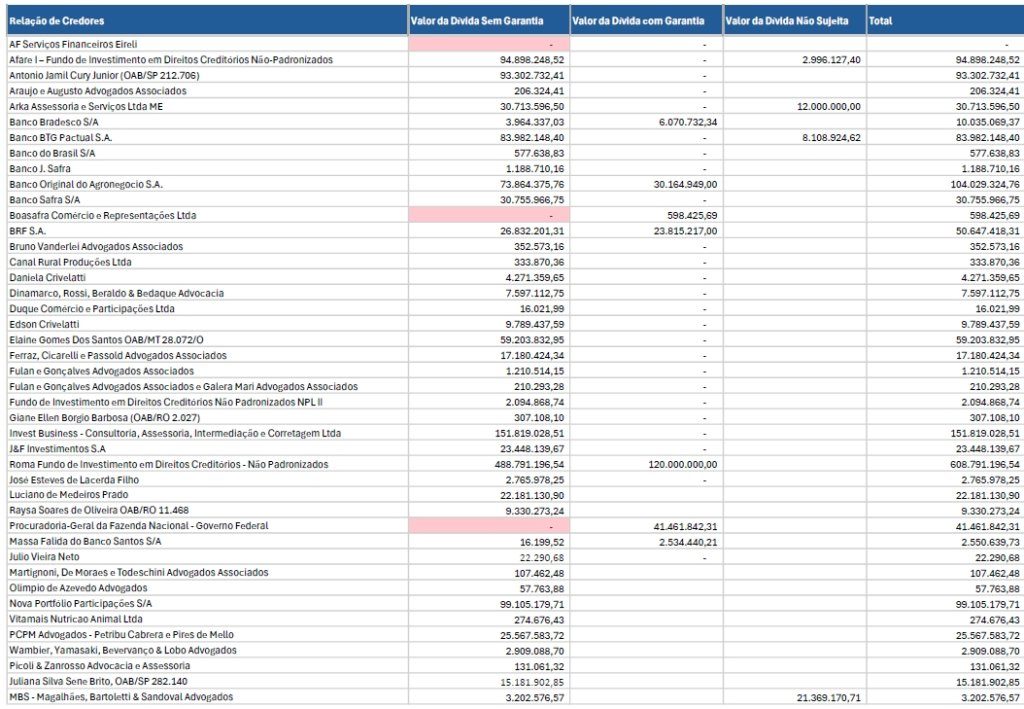Screen dimensions: 1024x709
Task: Select the pink cell in Boasafra Comércio row
Action: pyautogui.click(x=488, y=215)
